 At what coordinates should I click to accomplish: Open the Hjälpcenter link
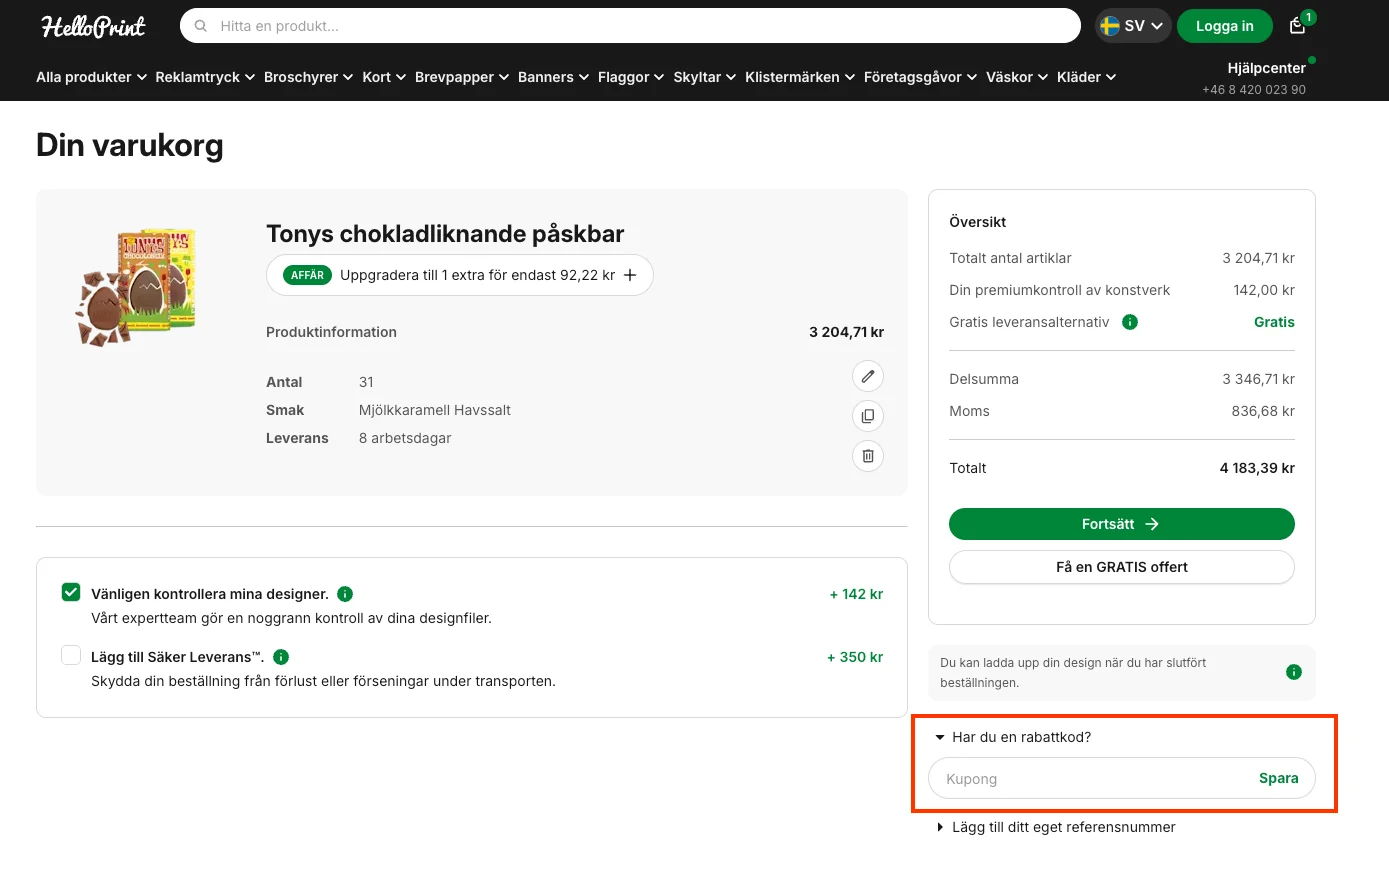[1266, 68]
